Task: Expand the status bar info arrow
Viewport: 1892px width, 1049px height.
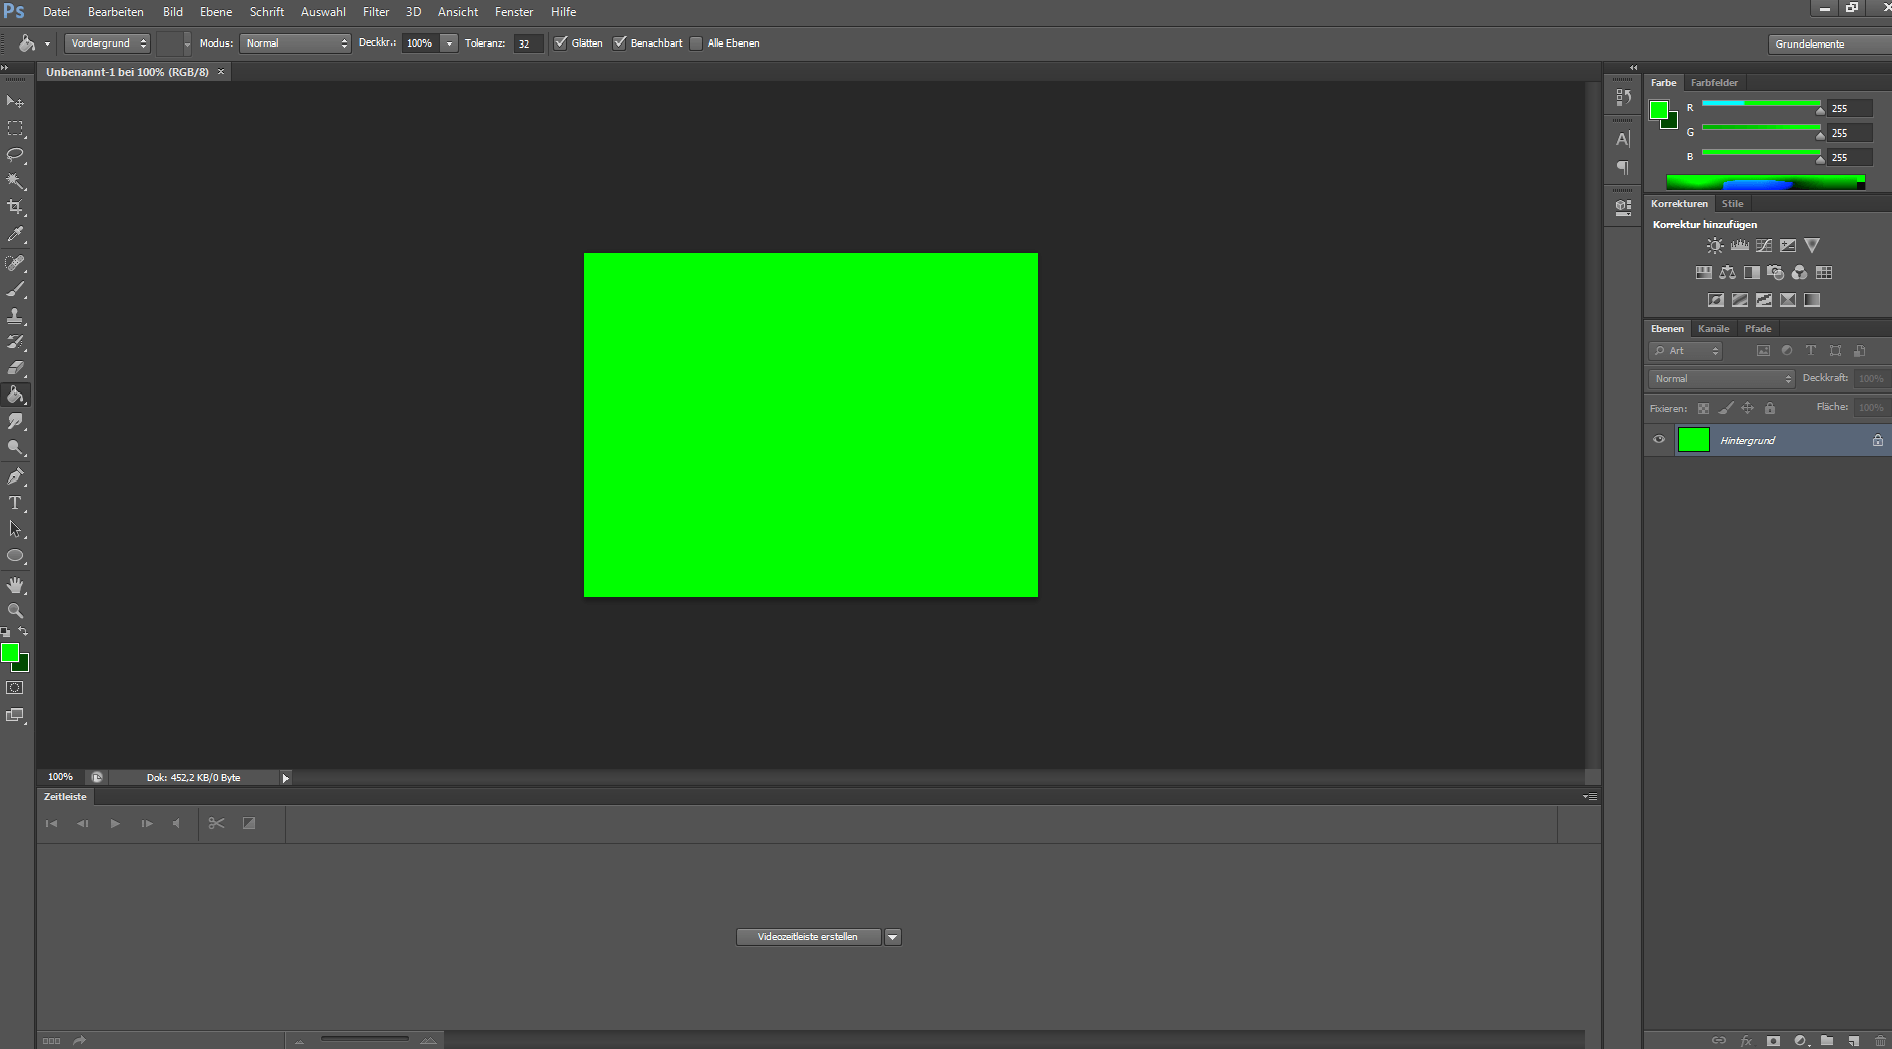Action: [285, 777]
